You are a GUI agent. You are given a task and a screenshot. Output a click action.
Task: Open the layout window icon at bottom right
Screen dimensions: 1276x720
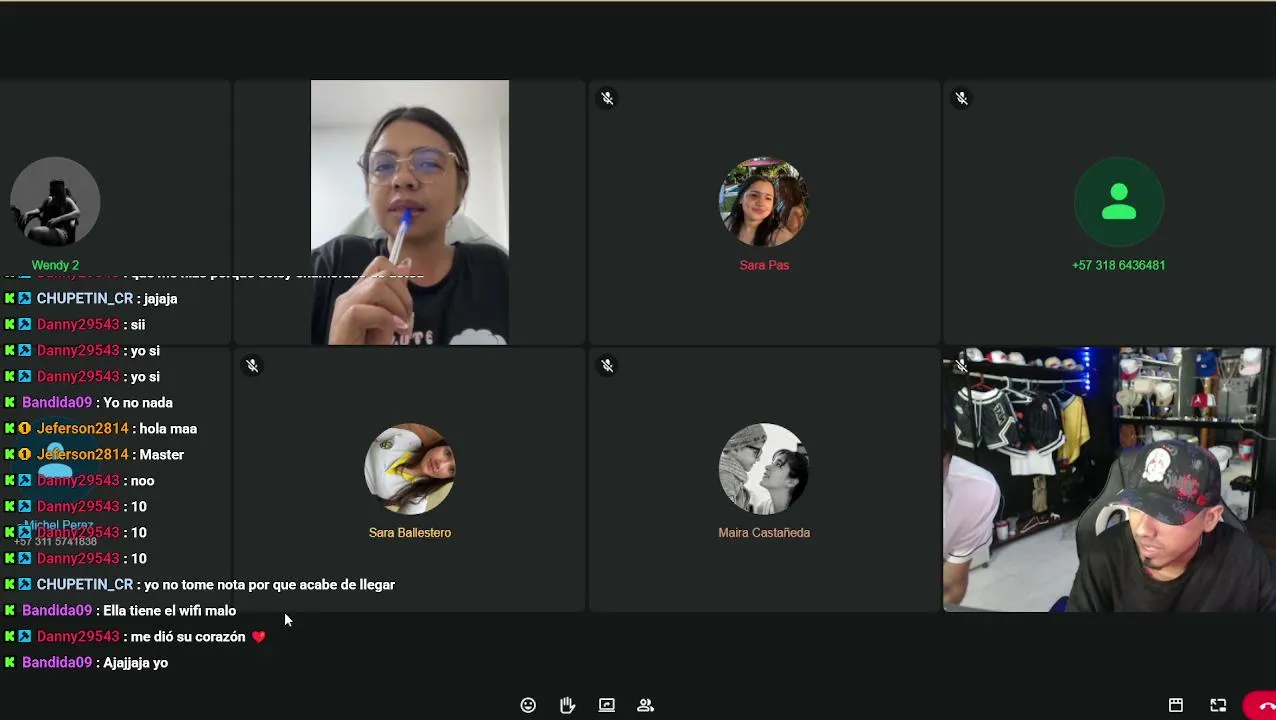point(1176,705)
